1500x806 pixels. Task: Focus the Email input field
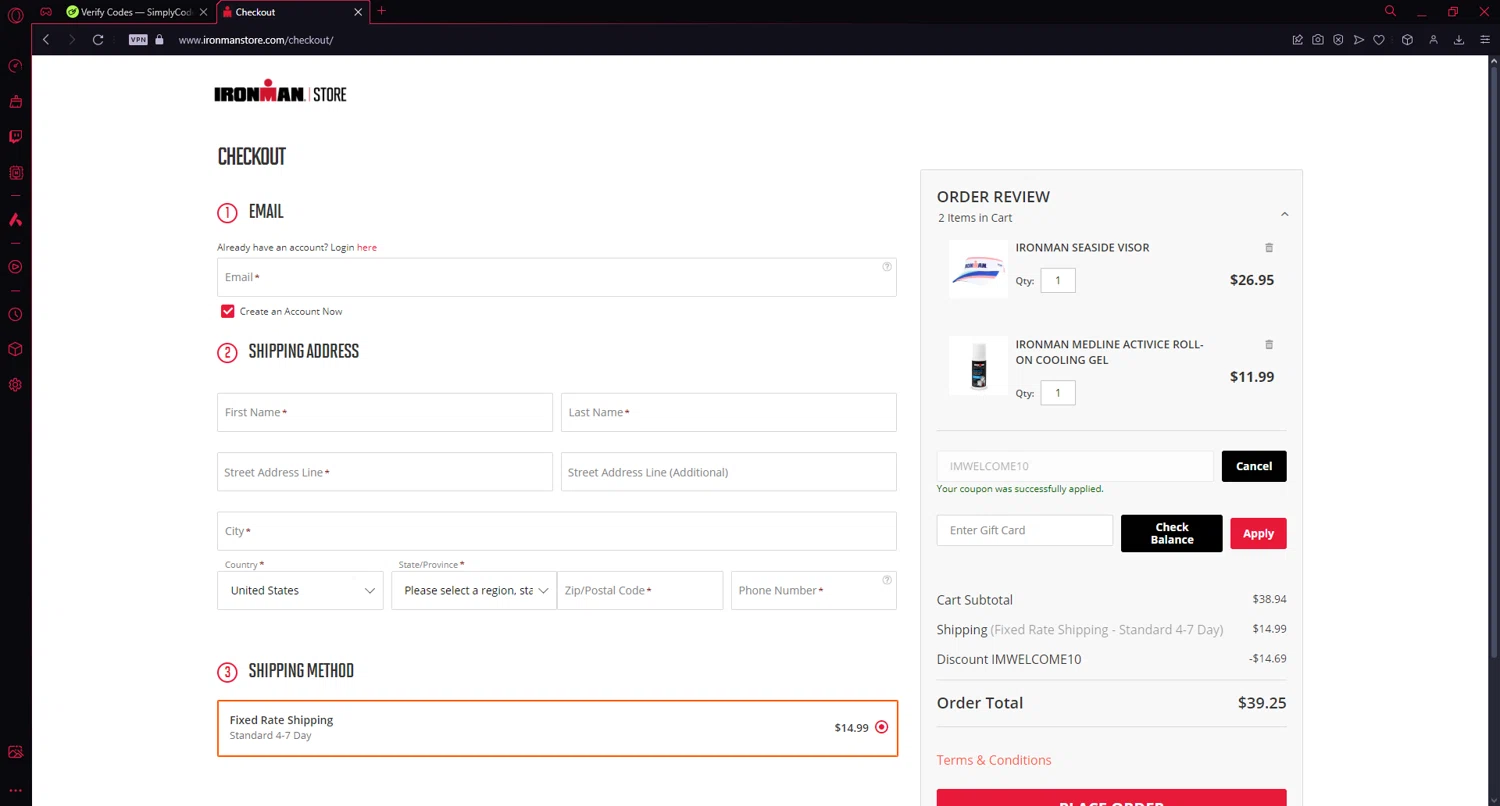(x=557, y=277)
